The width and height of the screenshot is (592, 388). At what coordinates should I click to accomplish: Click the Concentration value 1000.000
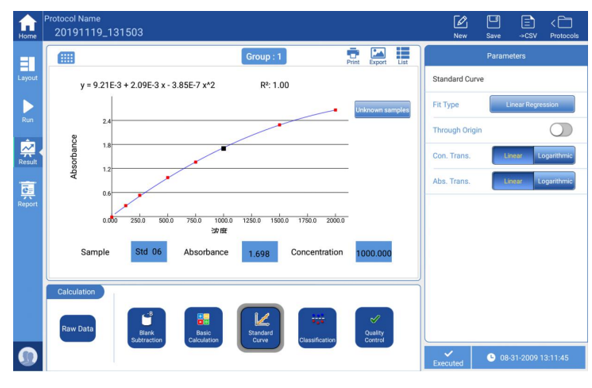tap(374, 252)
